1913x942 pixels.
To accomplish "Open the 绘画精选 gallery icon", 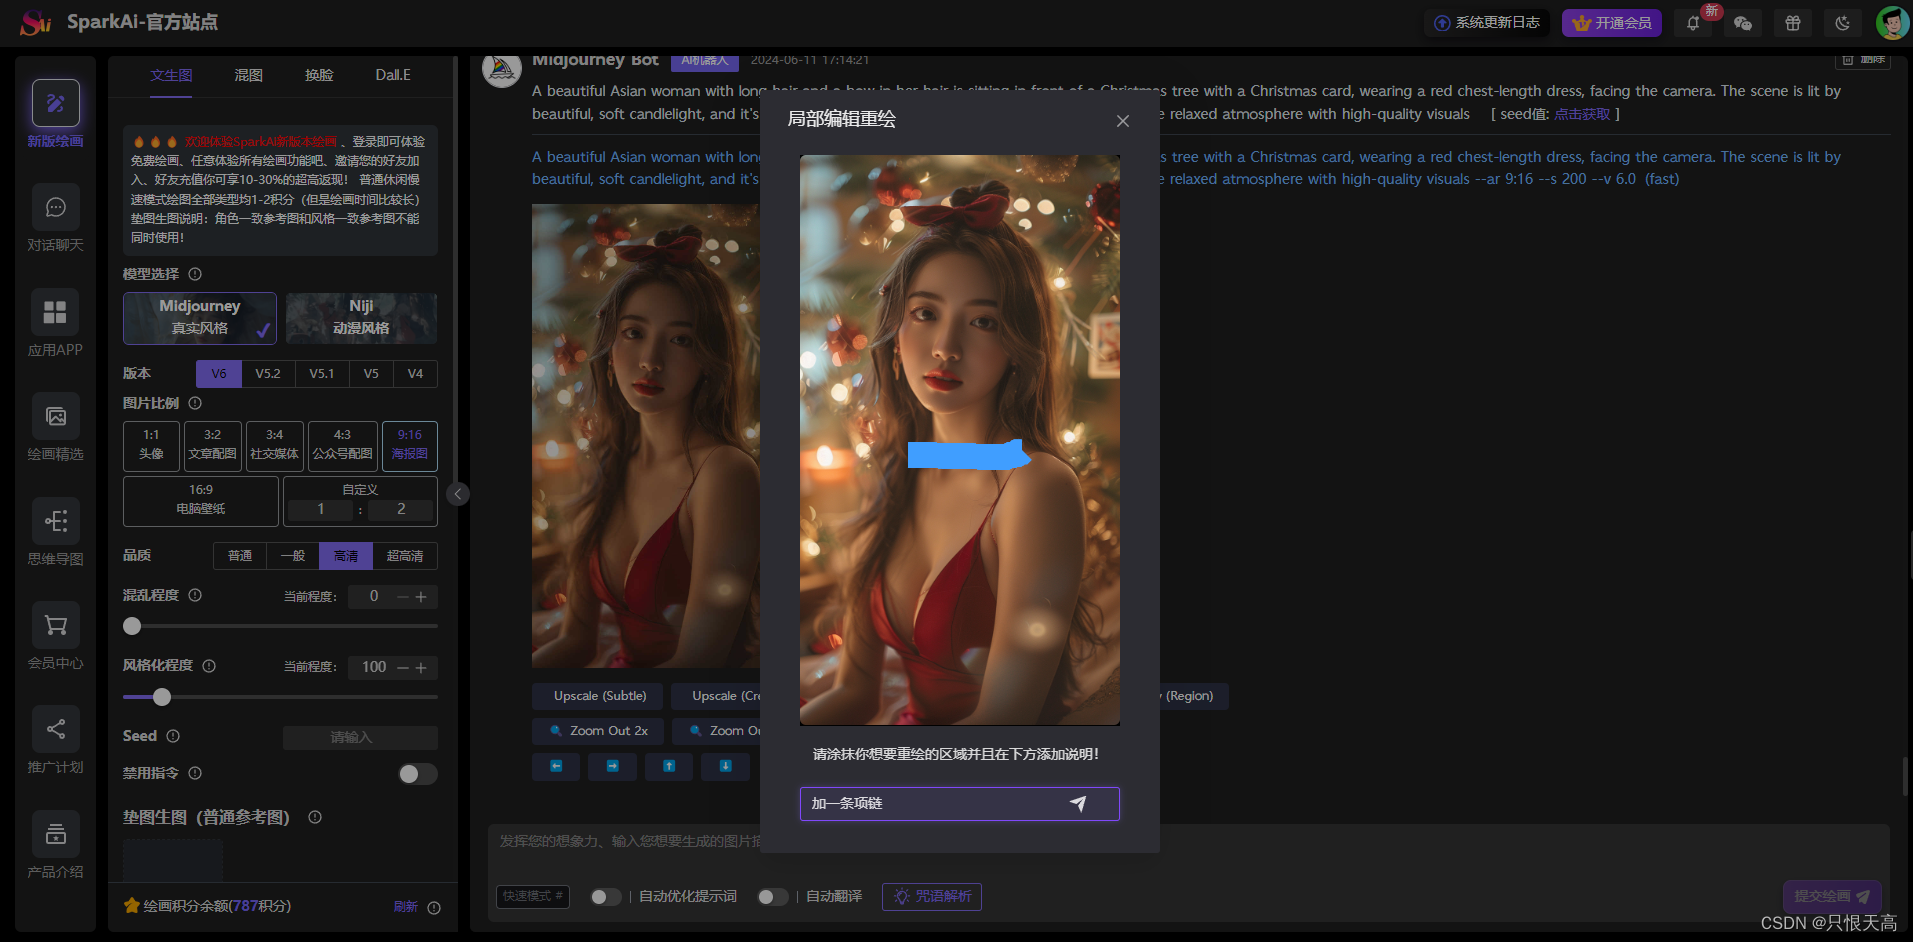I will 56,416.
